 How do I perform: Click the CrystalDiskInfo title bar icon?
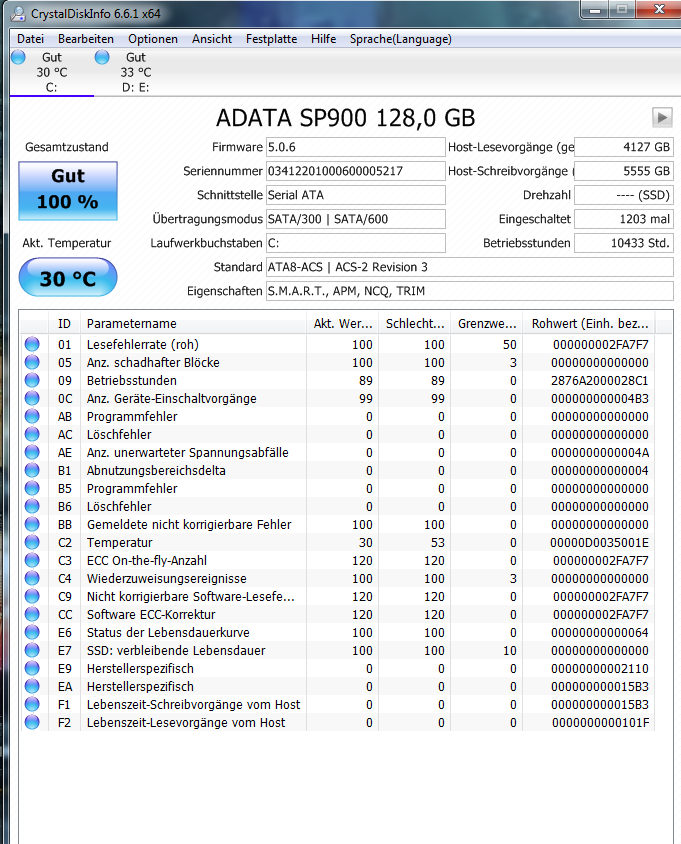[x=18, y=13]
